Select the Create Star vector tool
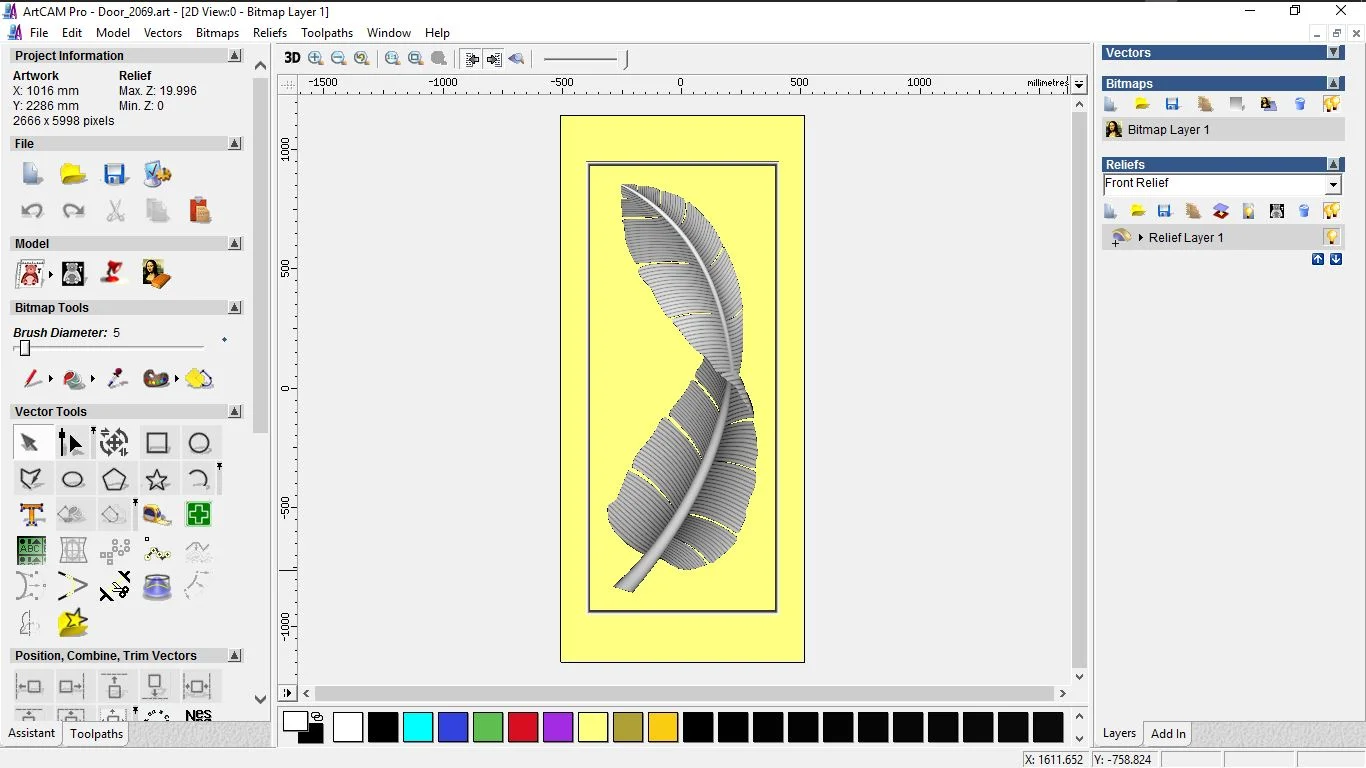Screen dimensions: 1366x768 (157, 480)
